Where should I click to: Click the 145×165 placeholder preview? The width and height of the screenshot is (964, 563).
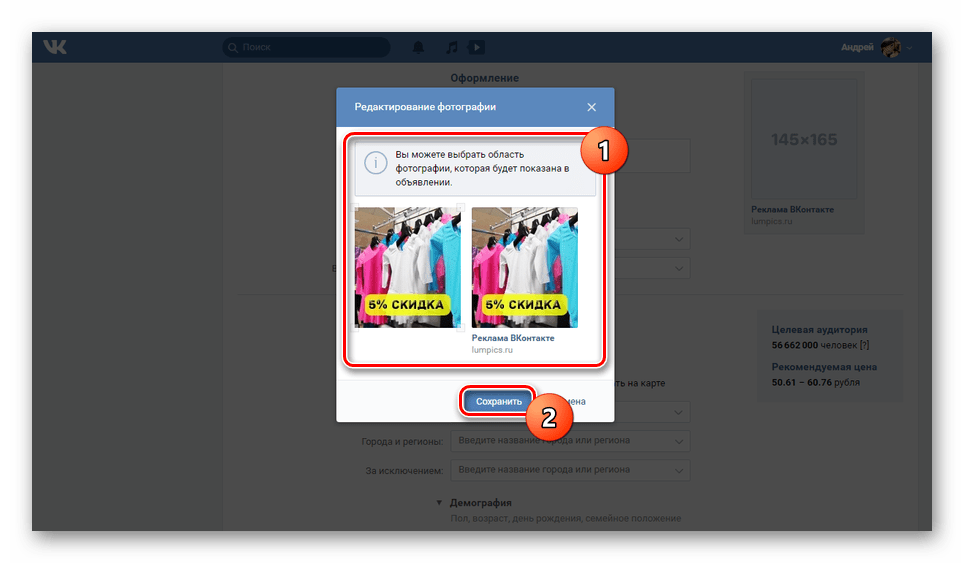[x=804, y=139]
